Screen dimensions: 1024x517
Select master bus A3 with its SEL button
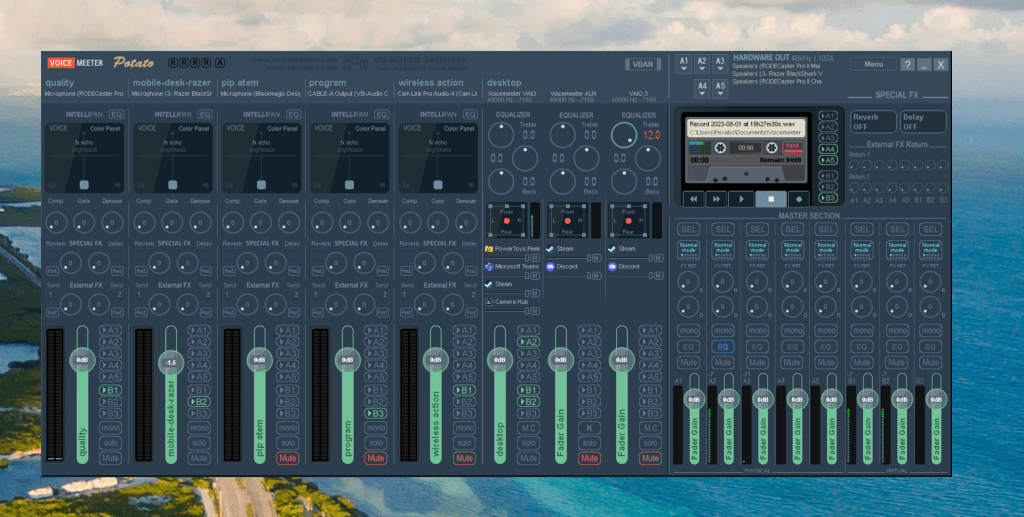(758, 229)
